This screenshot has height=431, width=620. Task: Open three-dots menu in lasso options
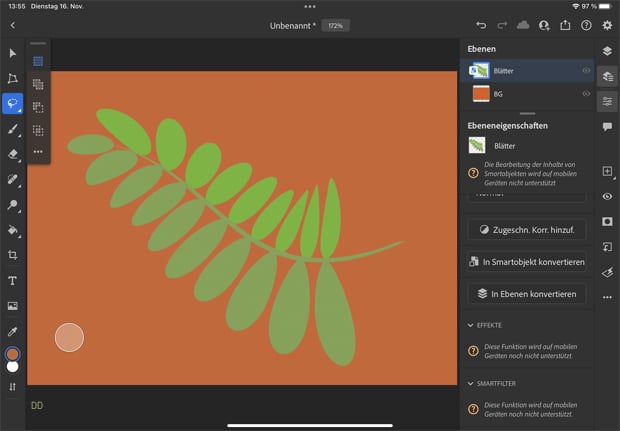point(38,152)
